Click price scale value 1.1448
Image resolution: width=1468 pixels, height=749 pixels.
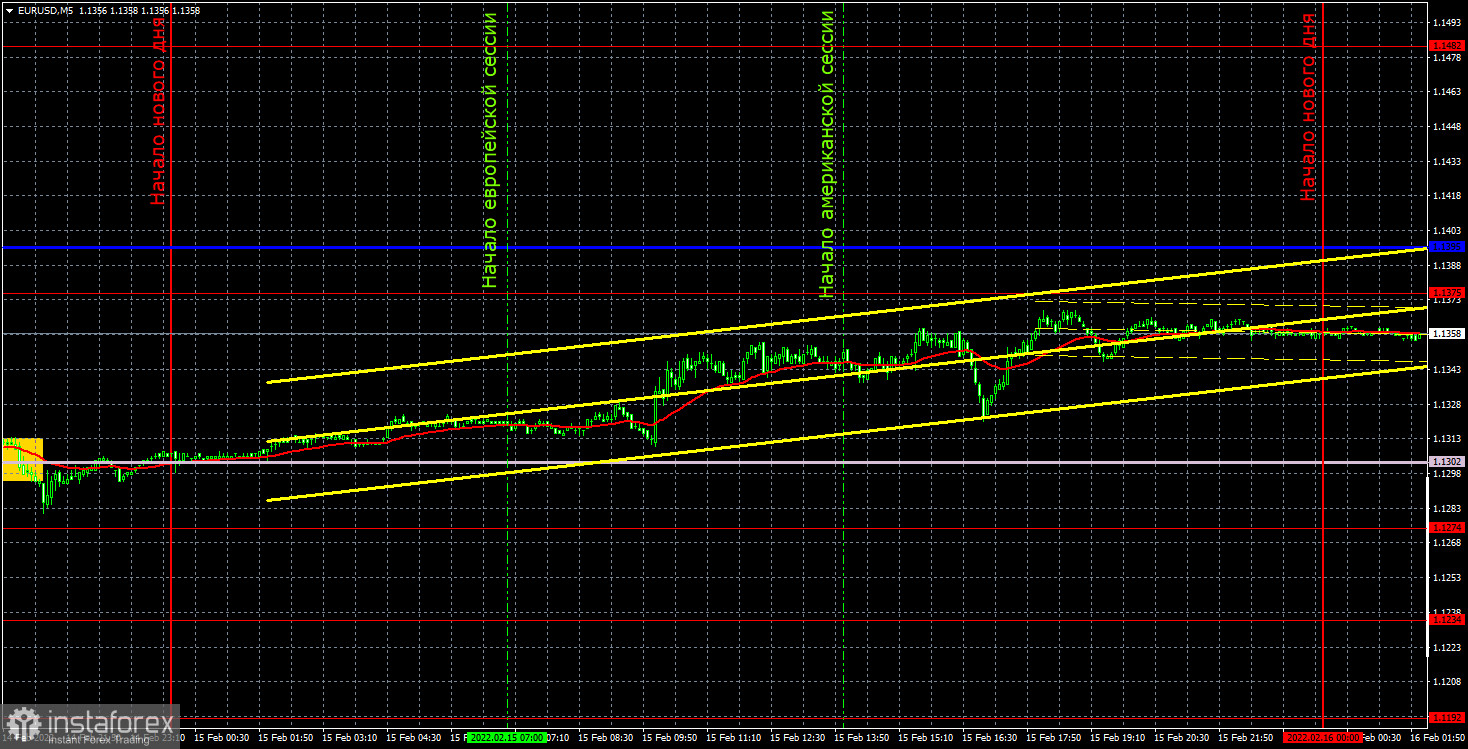(1447, 126)
